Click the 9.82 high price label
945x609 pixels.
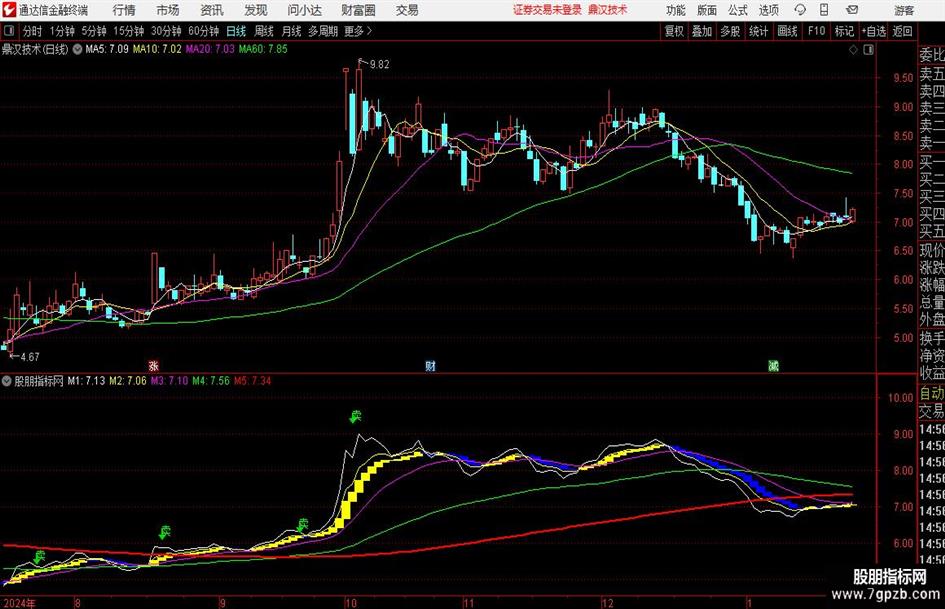pyautogui.click(x=380, y=65)
